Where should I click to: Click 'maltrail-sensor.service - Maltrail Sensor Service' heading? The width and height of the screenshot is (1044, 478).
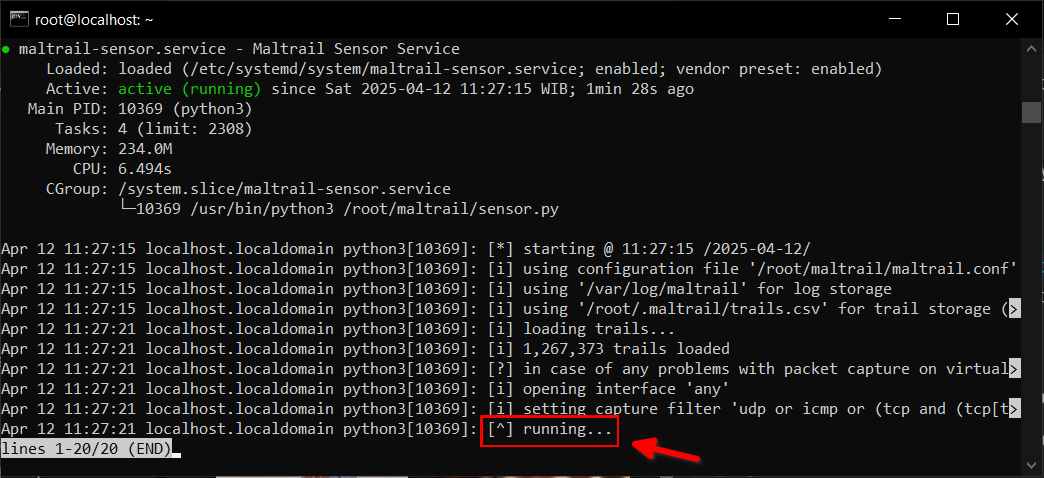tap(239, 49)
